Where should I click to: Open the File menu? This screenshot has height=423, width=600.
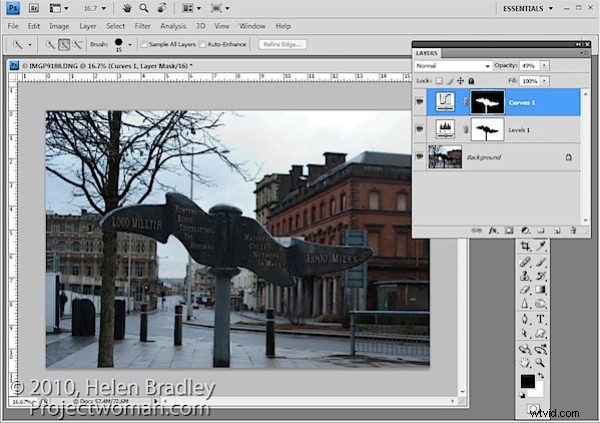(x=13, y=26)
